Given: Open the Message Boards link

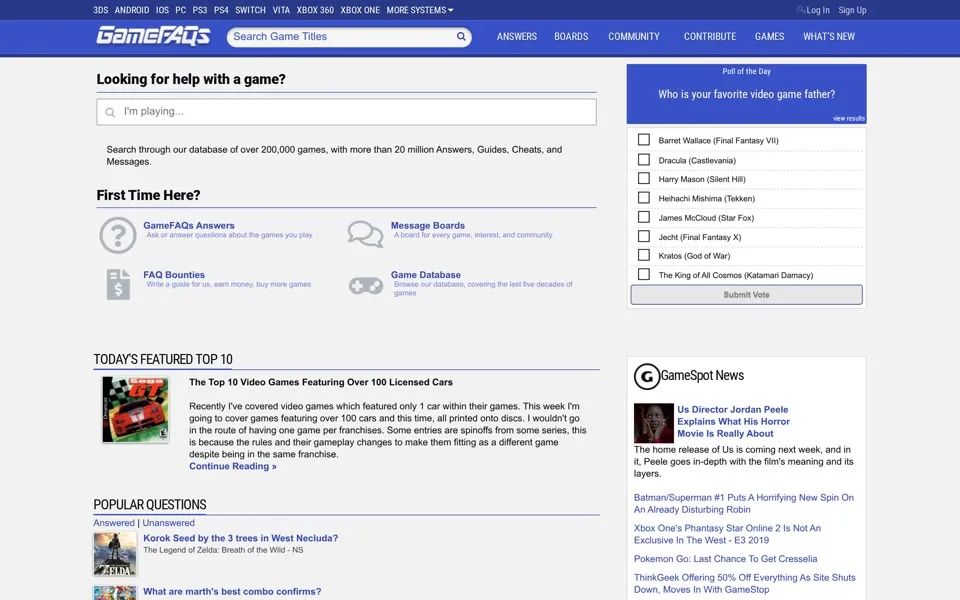Looking at the screenshot, I should coord(427,225).
